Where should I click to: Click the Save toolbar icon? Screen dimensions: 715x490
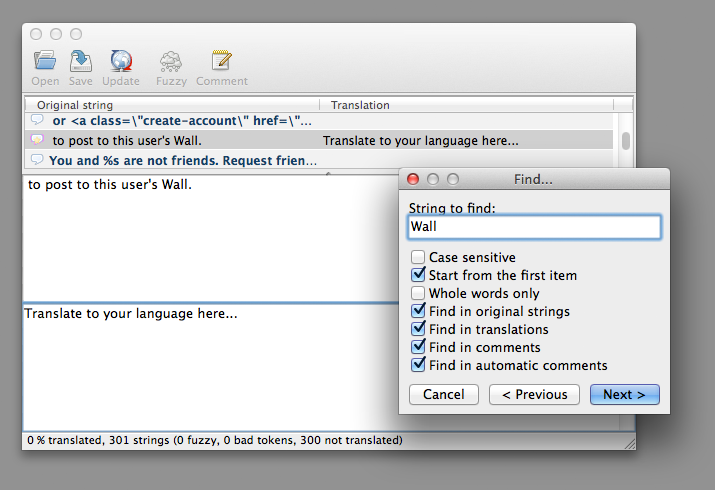click(80, 62)
